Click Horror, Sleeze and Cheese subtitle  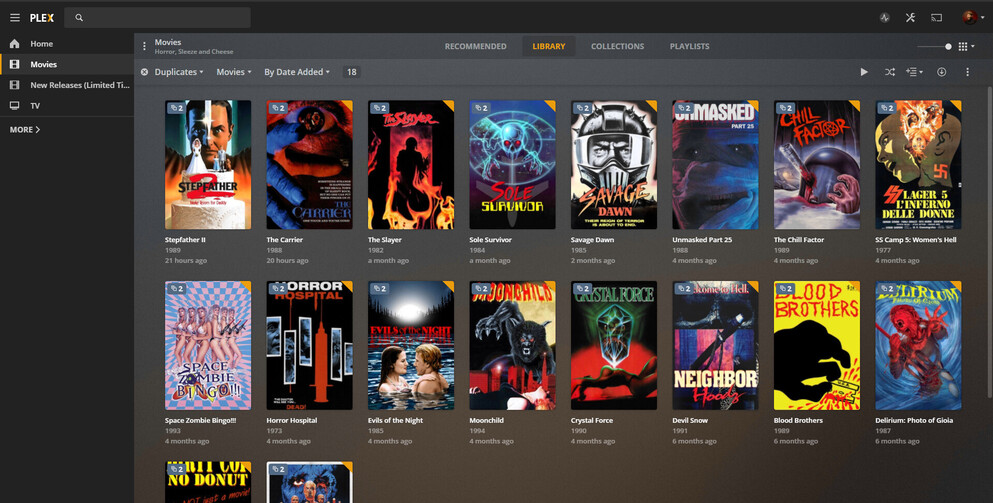[194, 52]
